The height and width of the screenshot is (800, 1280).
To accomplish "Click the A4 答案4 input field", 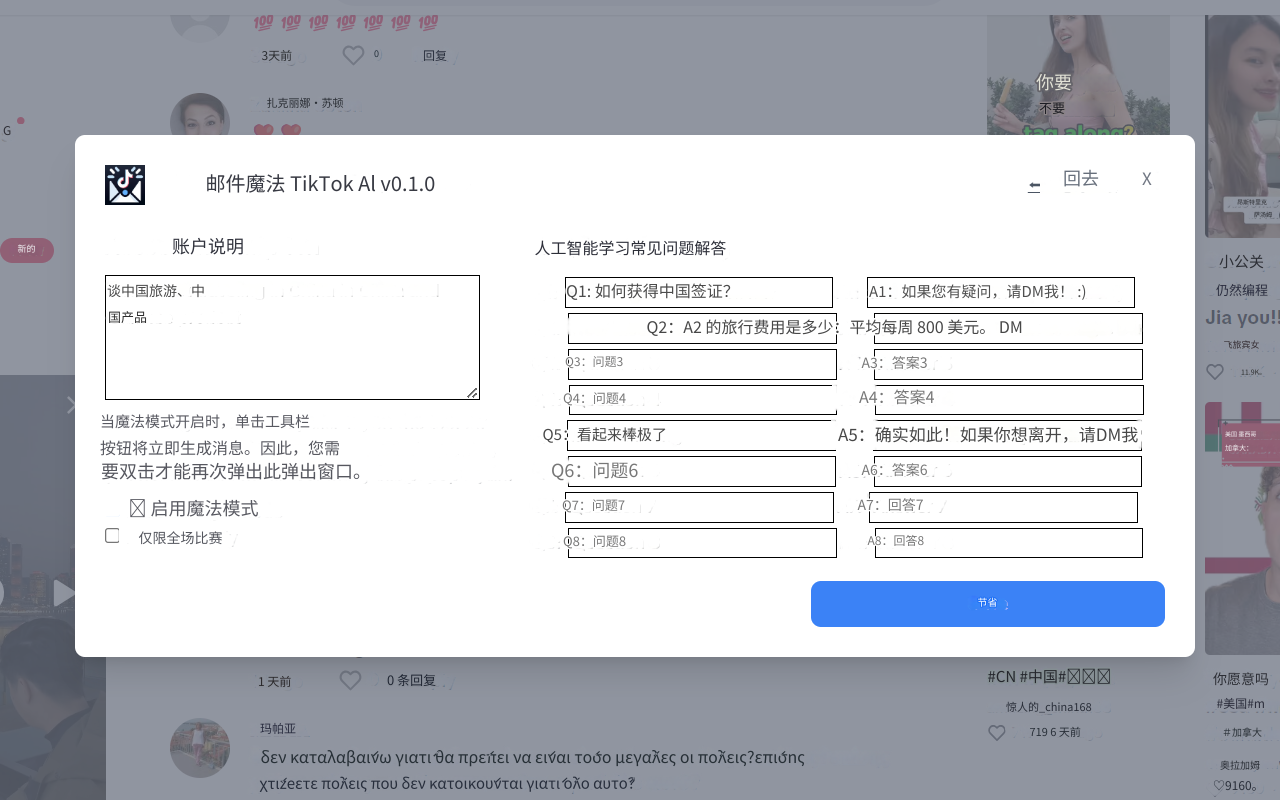I will coord(1009,399).
